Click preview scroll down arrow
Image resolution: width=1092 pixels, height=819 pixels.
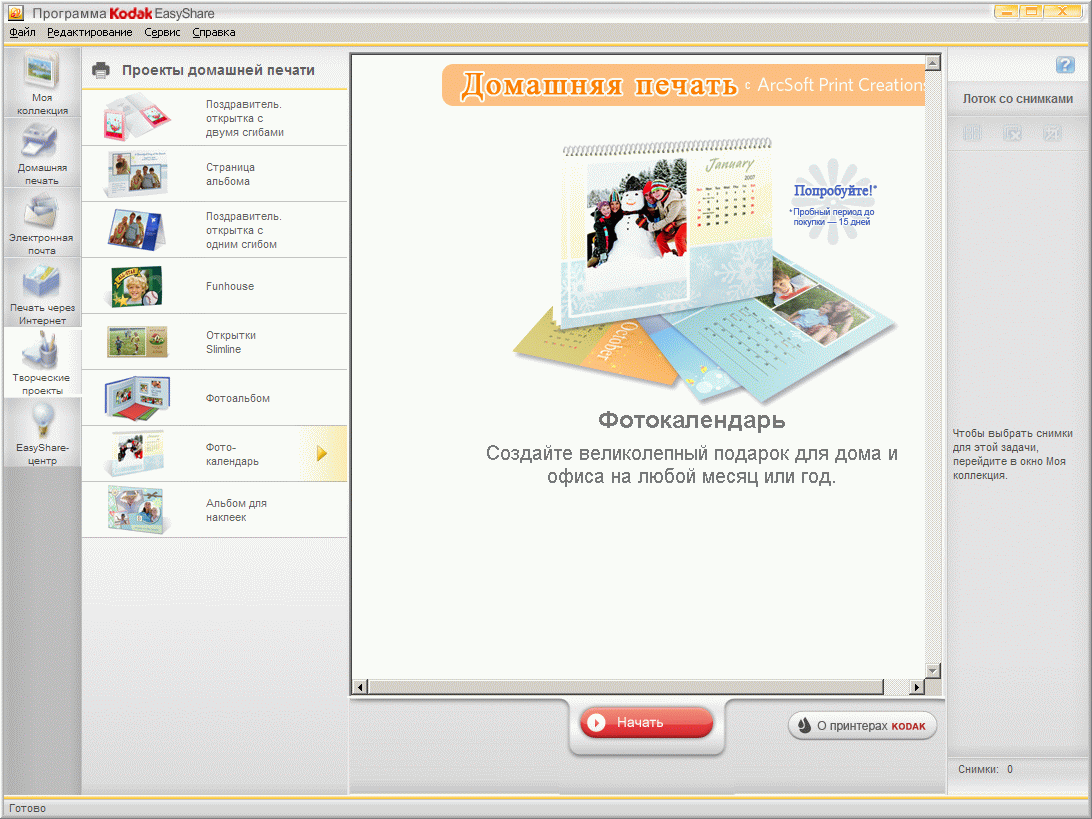(x=933, y=671)
